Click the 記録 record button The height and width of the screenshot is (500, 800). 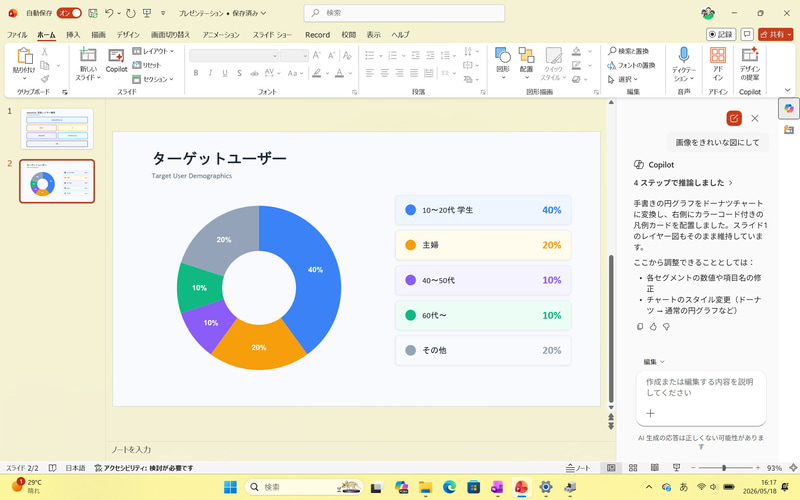coord(721,34)
